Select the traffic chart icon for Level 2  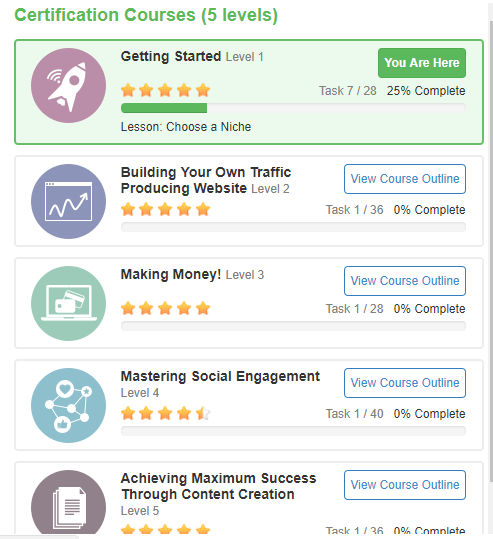(x=68, y=201)
